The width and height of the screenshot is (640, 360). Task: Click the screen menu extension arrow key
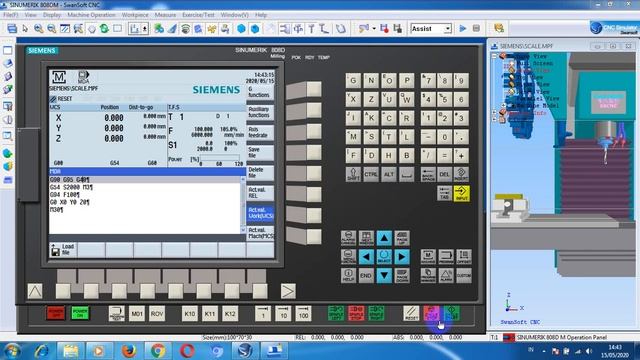click(x=288, y=291)
